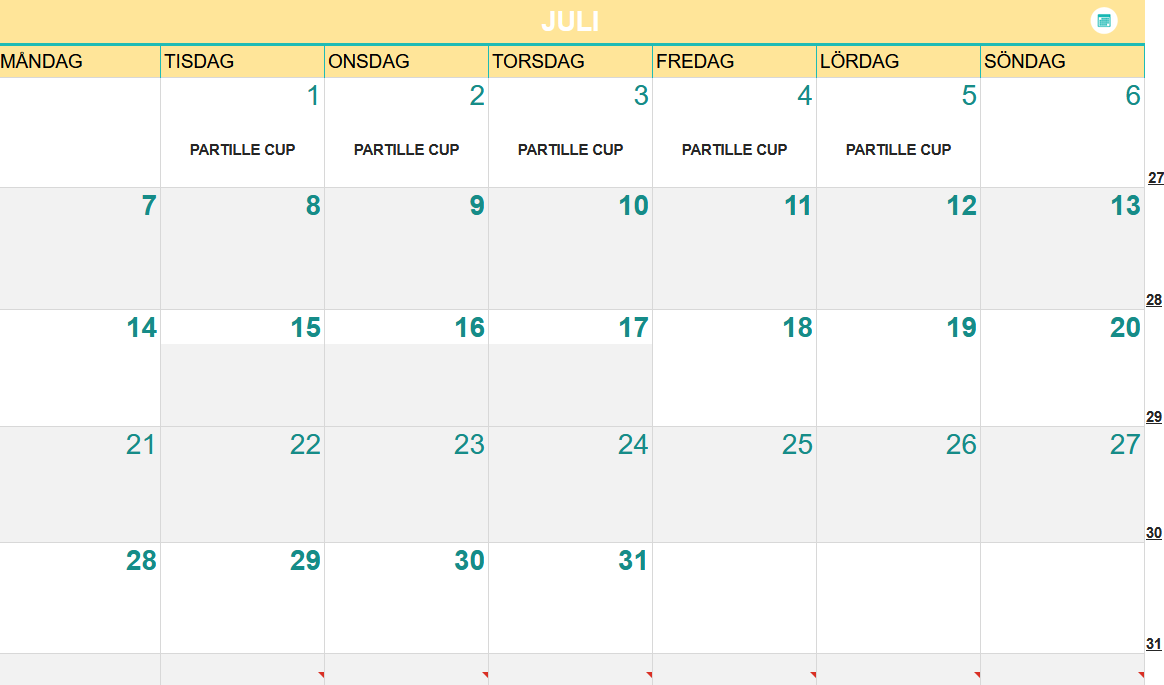Select the MÅNDAG column header

79,62
